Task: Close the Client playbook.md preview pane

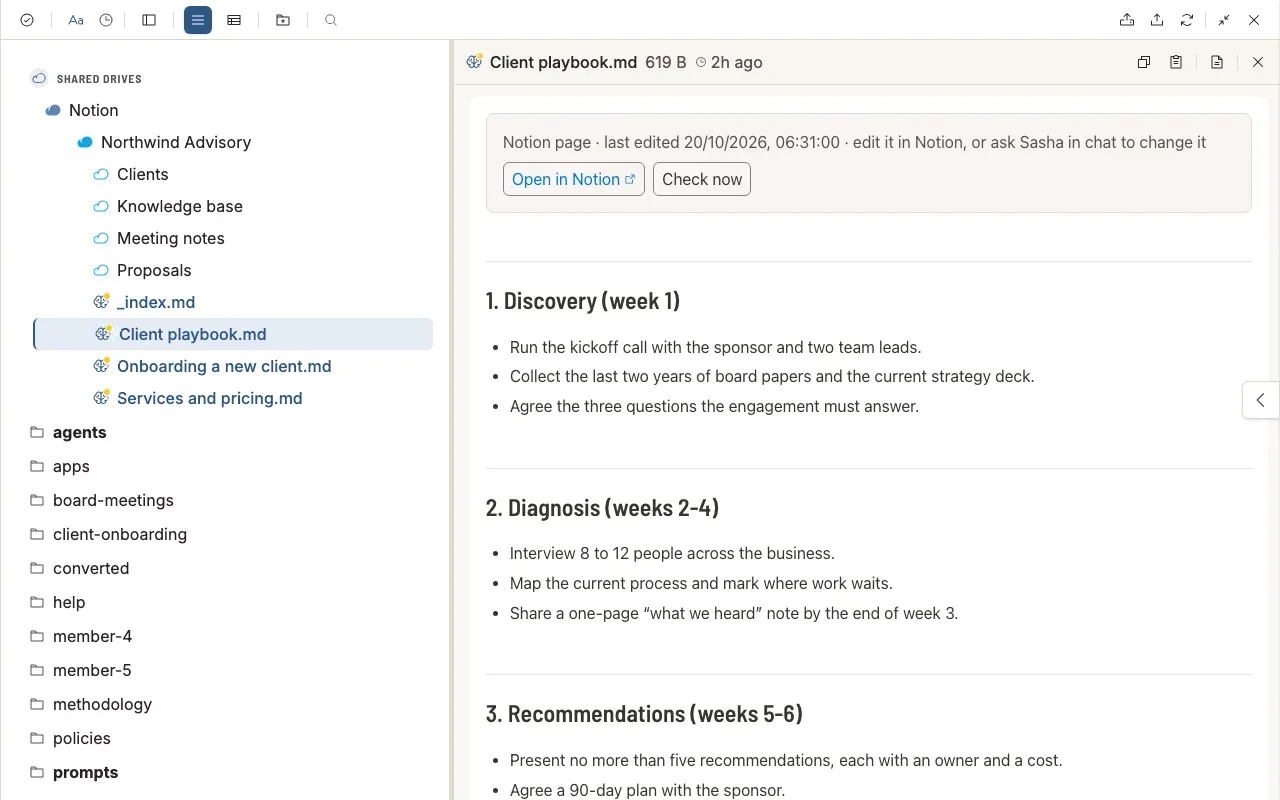Action: (1258, 62)
